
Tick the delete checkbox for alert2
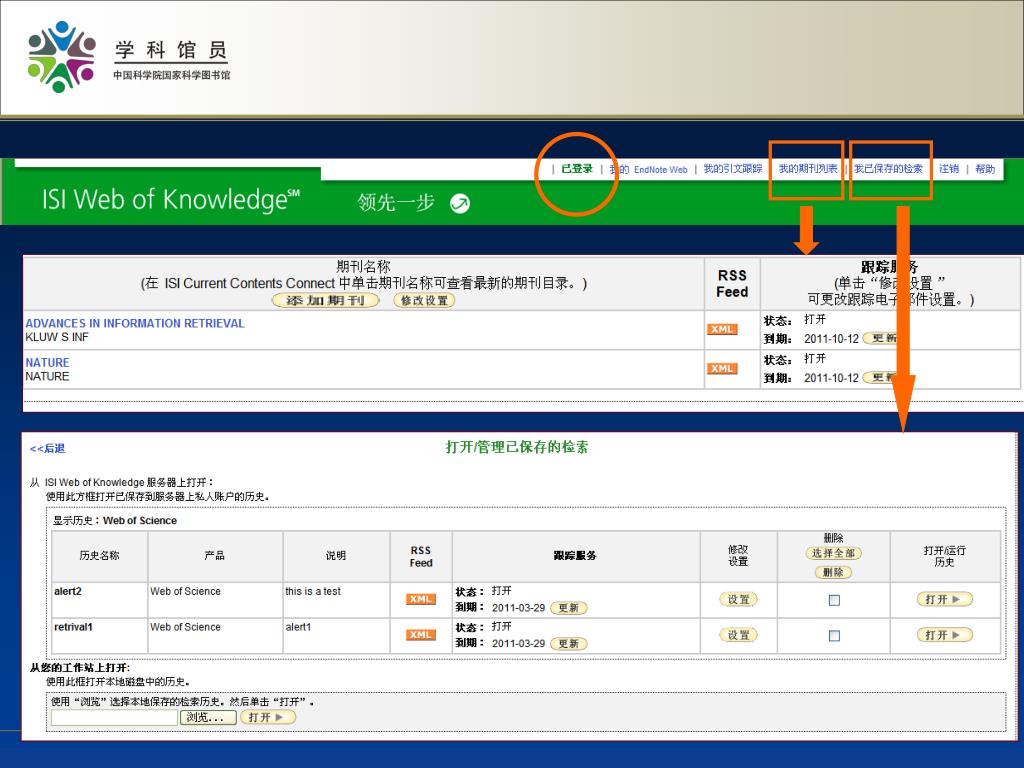(x=834, y=600)
